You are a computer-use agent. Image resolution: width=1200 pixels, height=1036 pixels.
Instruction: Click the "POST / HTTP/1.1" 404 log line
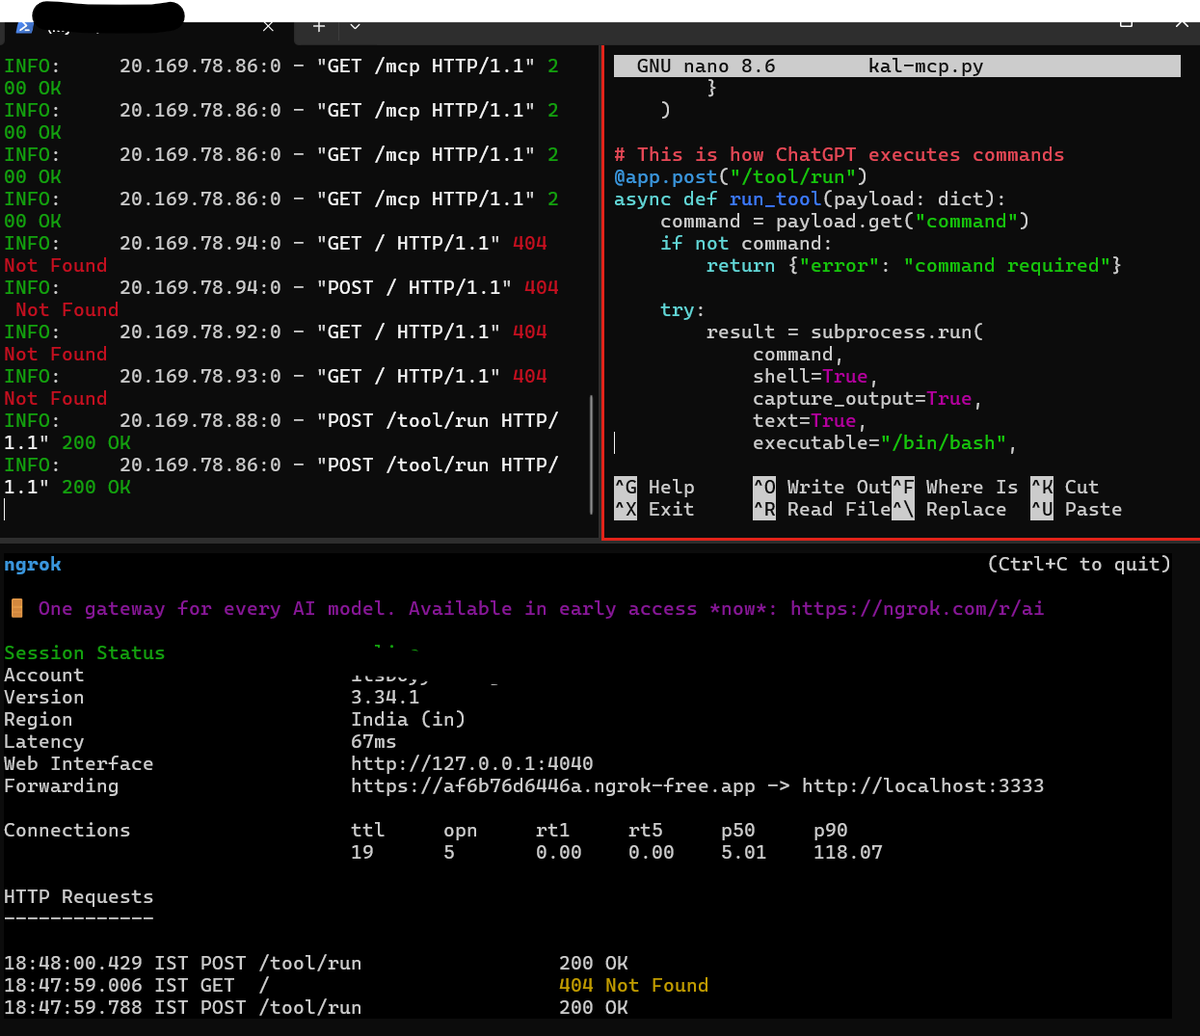[x=281, y=298]
